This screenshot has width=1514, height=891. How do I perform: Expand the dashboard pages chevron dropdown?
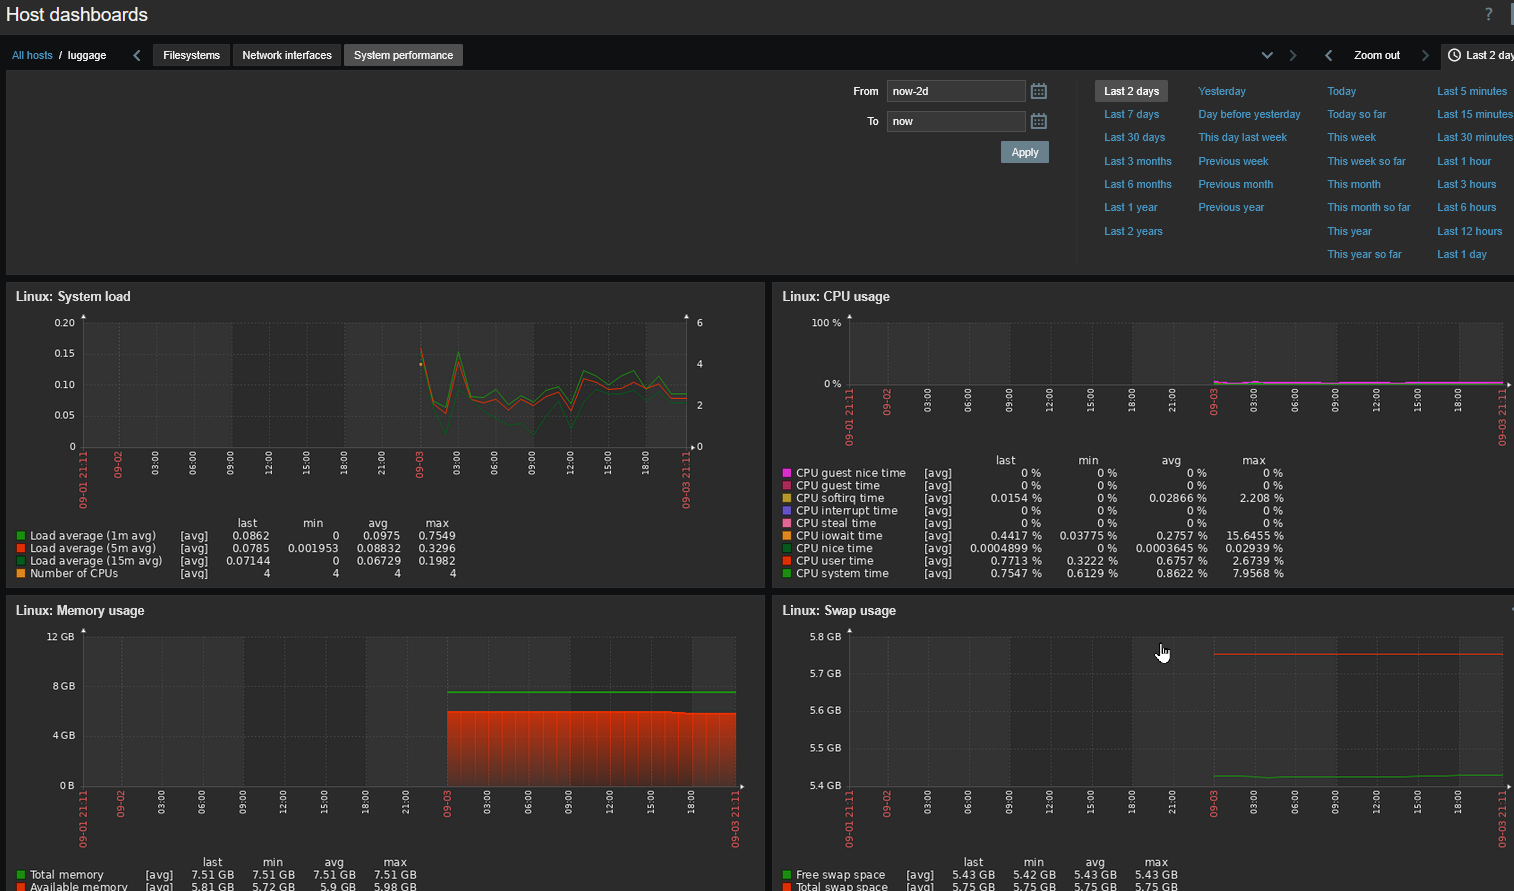[1267, 55]
